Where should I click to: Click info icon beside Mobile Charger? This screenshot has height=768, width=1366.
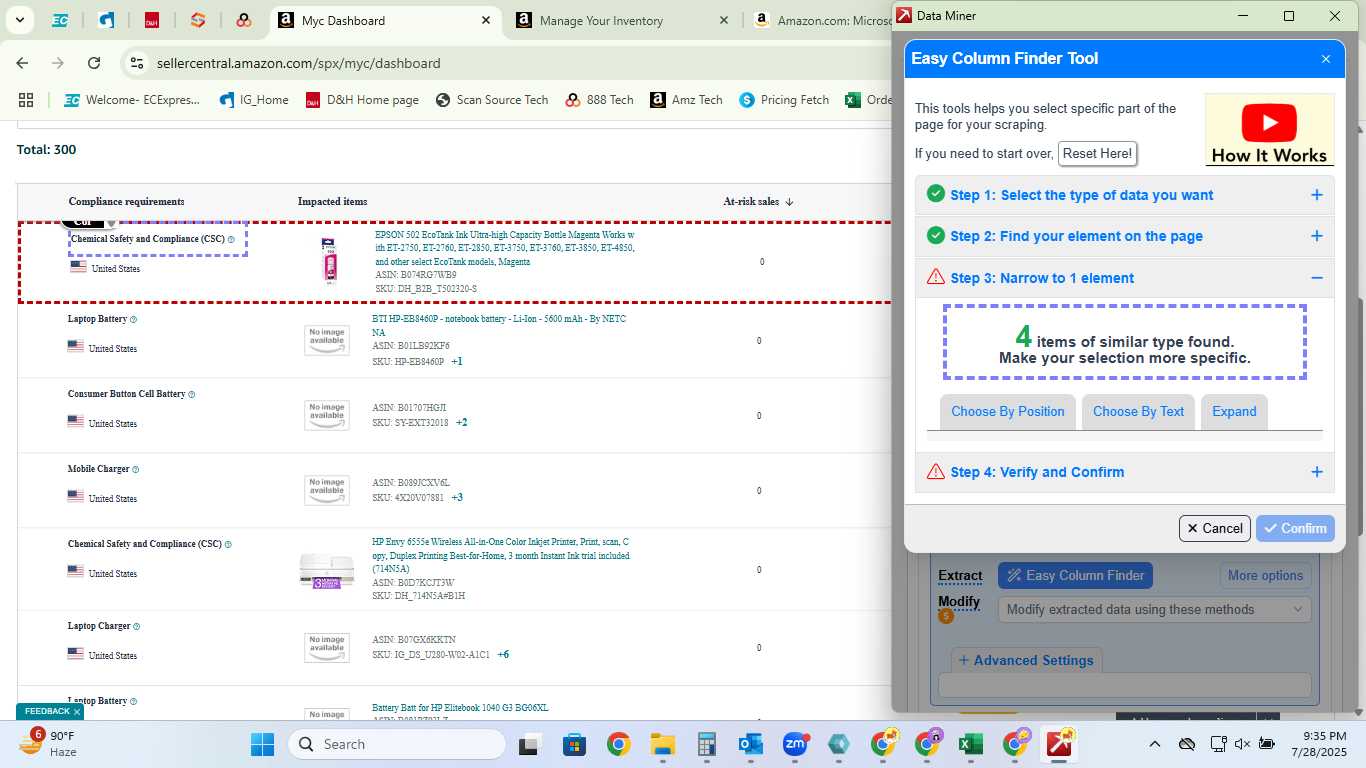tap(136, 469)
